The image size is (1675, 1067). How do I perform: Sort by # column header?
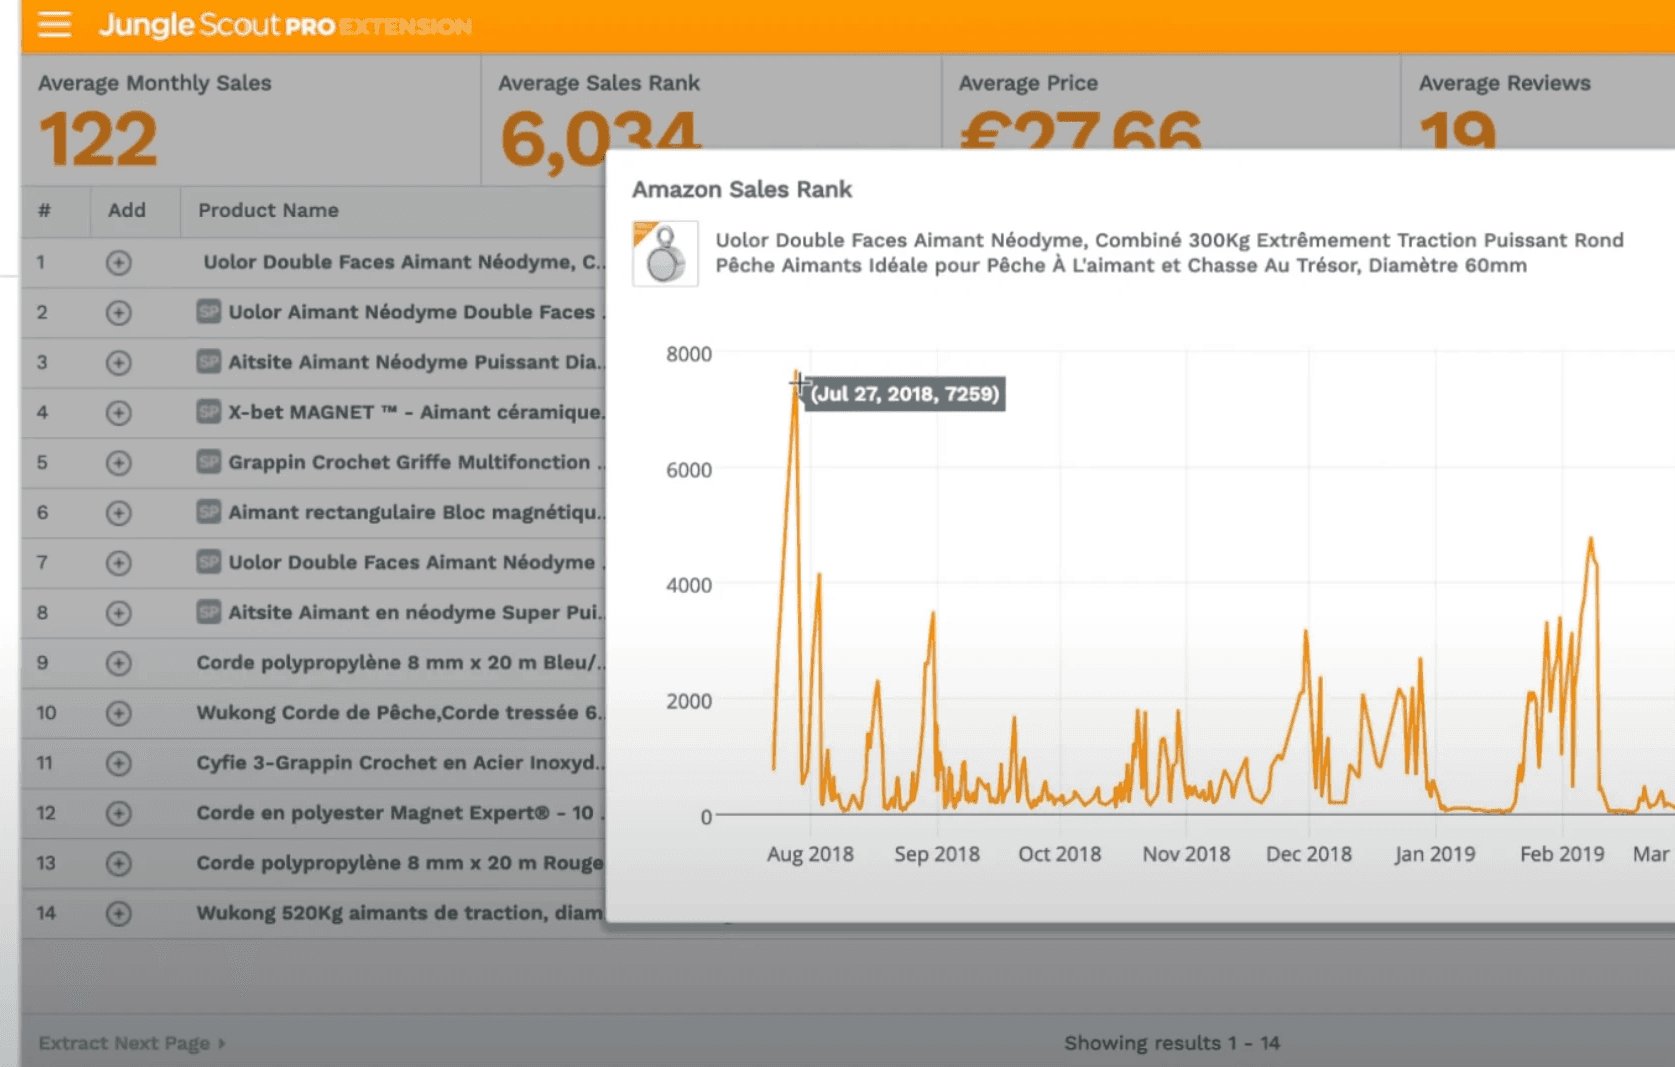44,210
